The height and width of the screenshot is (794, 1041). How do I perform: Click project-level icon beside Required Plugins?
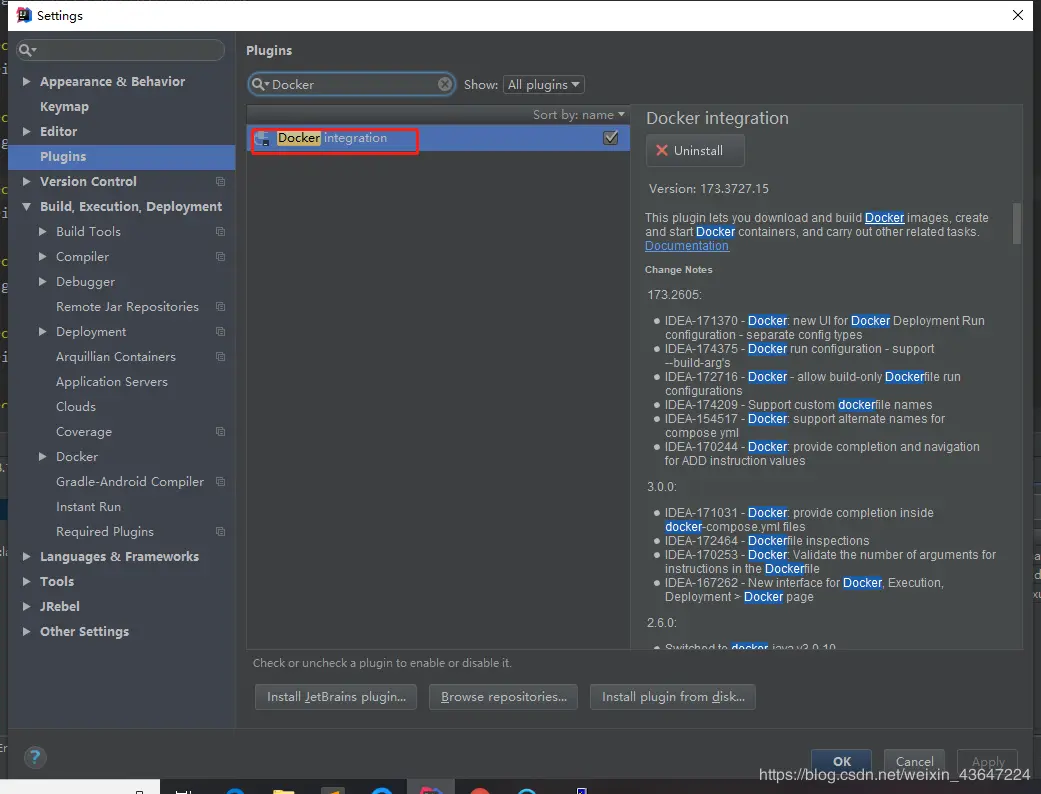pos(220,532)
